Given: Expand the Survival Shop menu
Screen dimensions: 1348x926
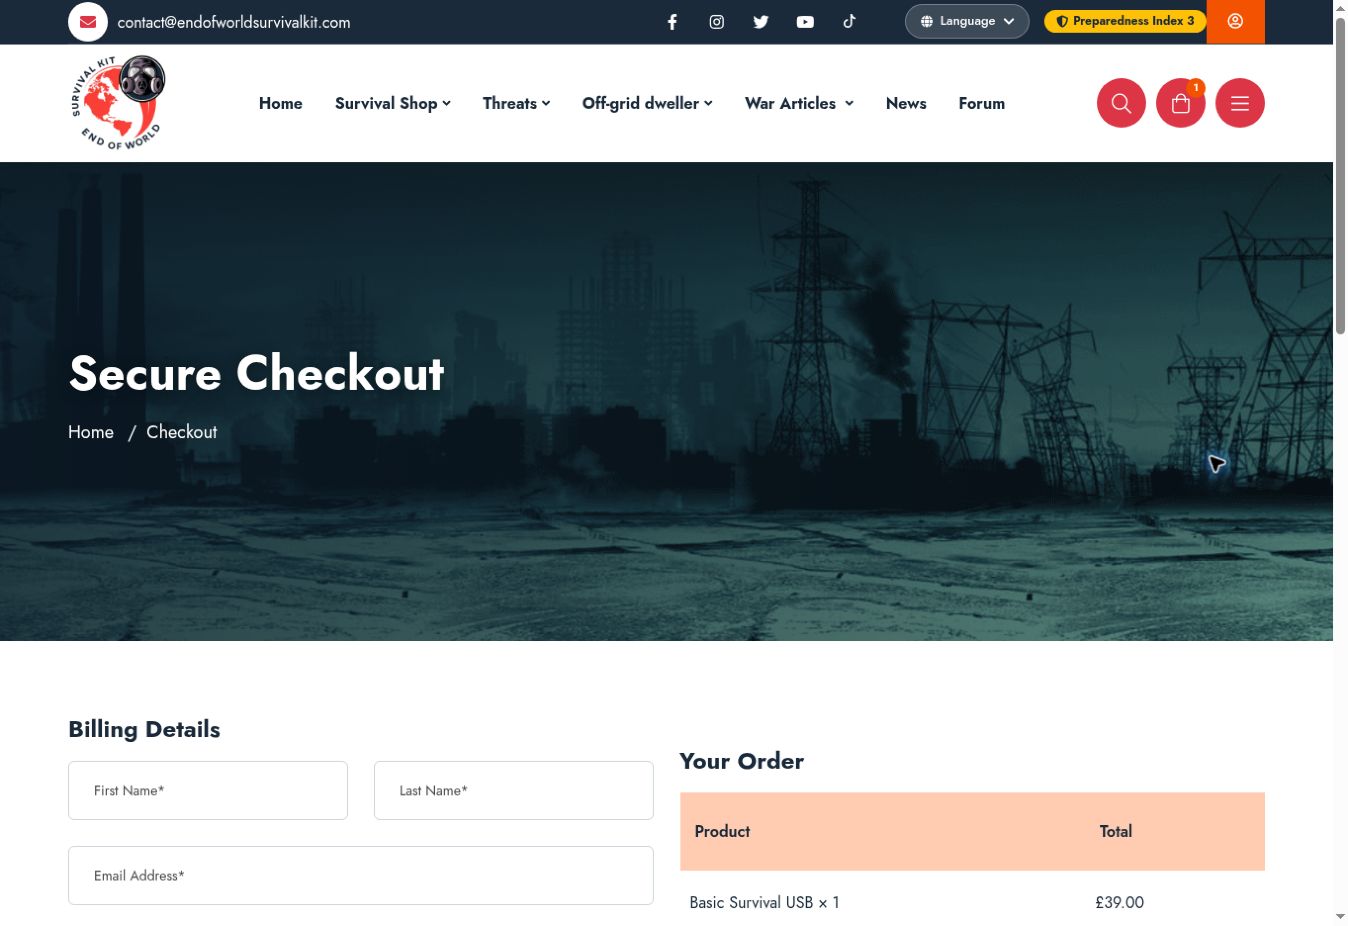Looking at the screenshot, I should pyautogui.click(x=393, y=103).
